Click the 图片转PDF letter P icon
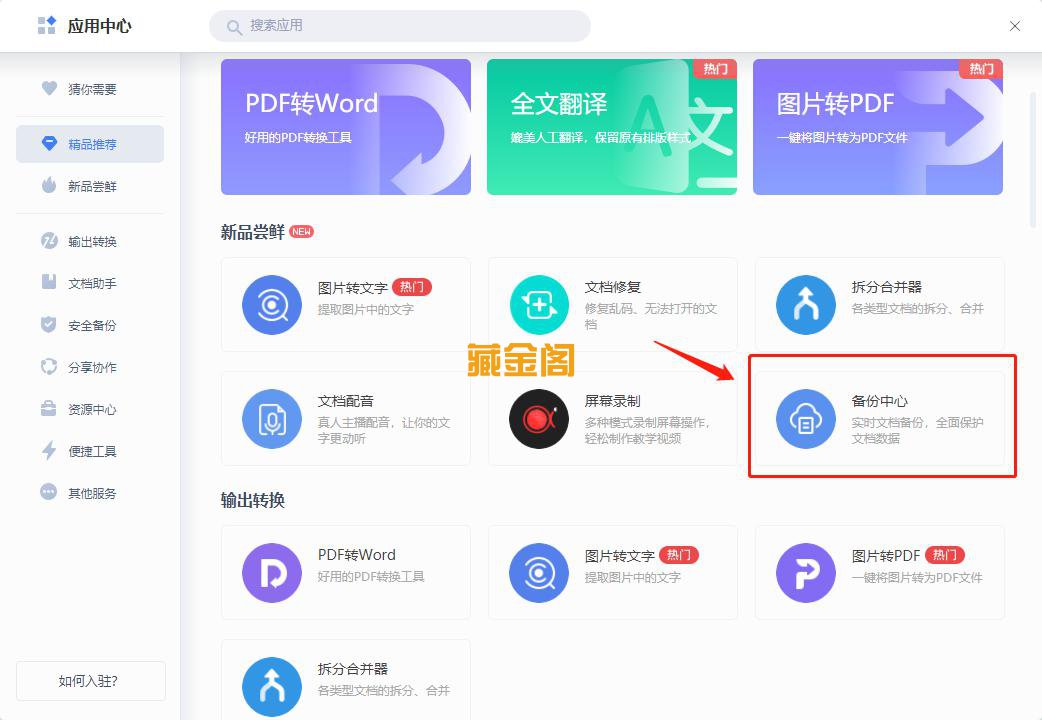Viewport: 1042px width, 720px height. tap(805, 572)
